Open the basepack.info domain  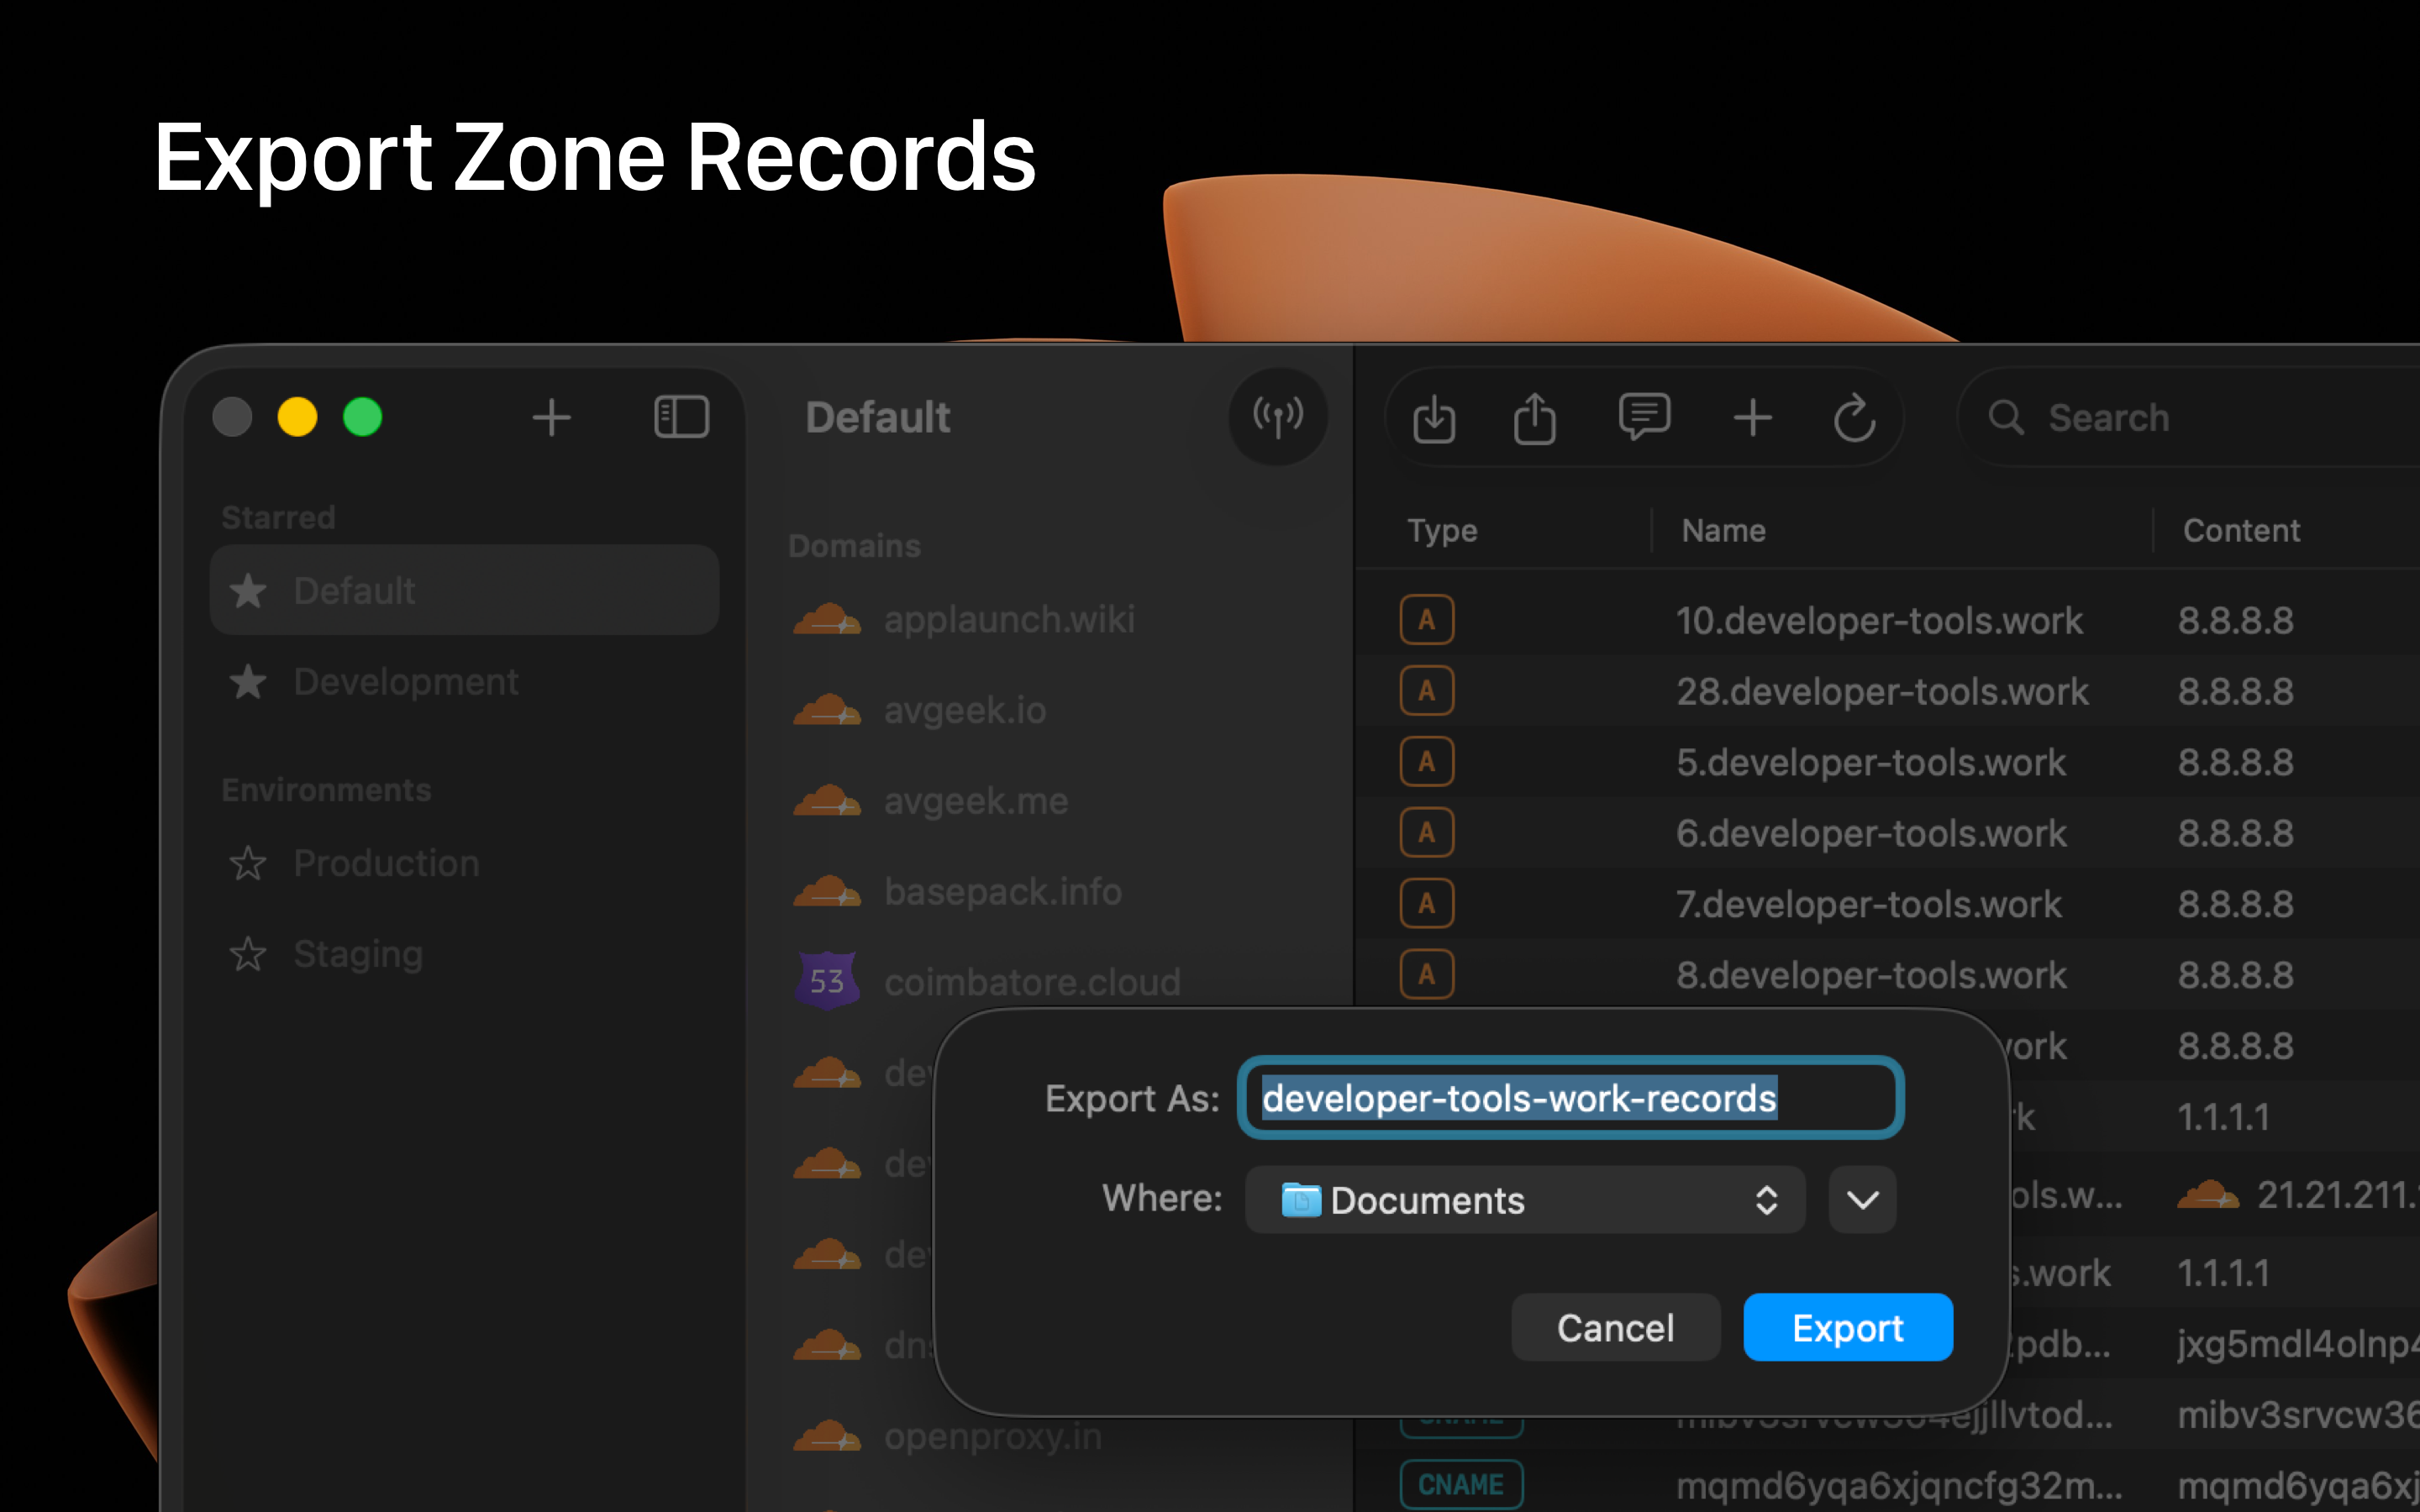click(1003, 891)
